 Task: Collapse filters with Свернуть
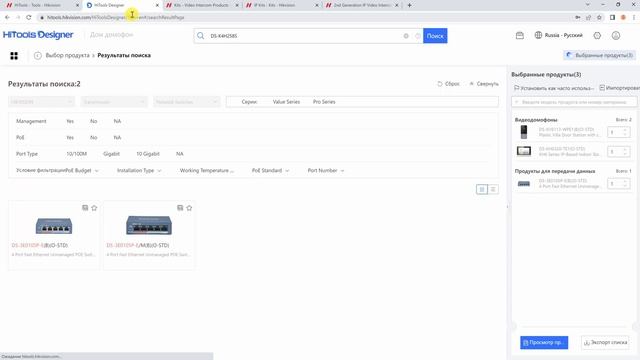pos(484,84)
